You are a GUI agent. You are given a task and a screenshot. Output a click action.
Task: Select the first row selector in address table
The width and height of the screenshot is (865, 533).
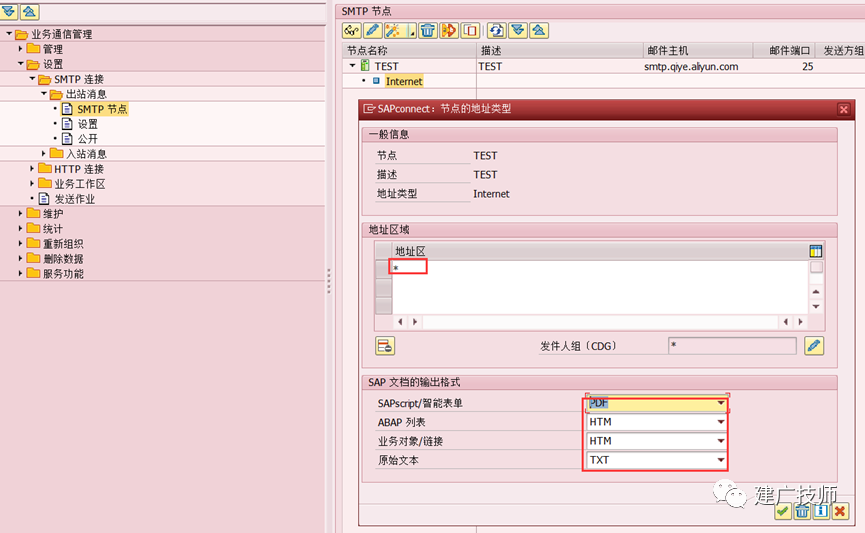383,268
